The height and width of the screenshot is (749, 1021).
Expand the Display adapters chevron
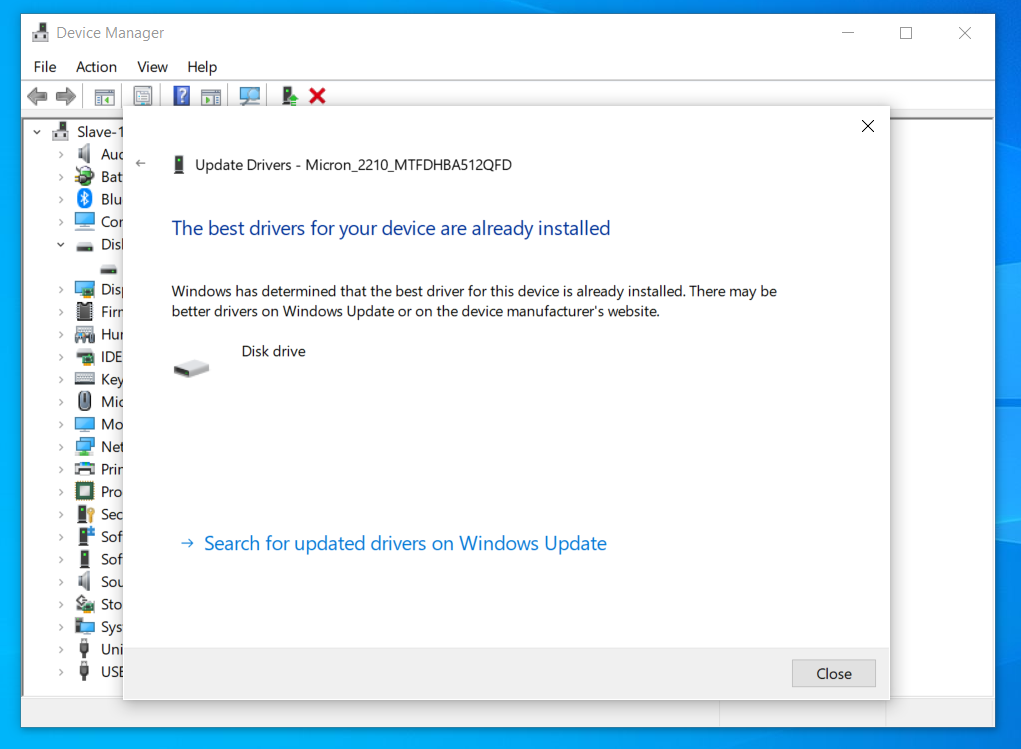(61, 289)
